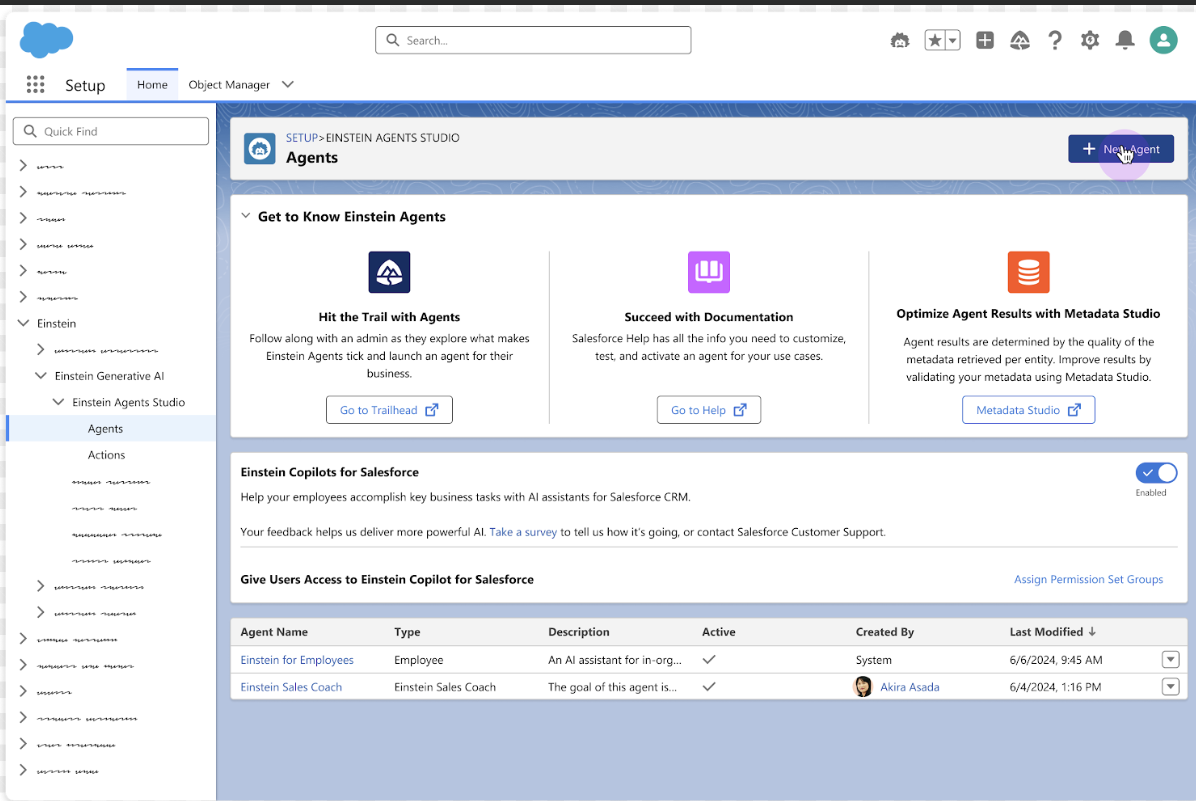Viewport: 1196px width, 801px height.
Task: View notifications bell icon
Action: 1125,40
